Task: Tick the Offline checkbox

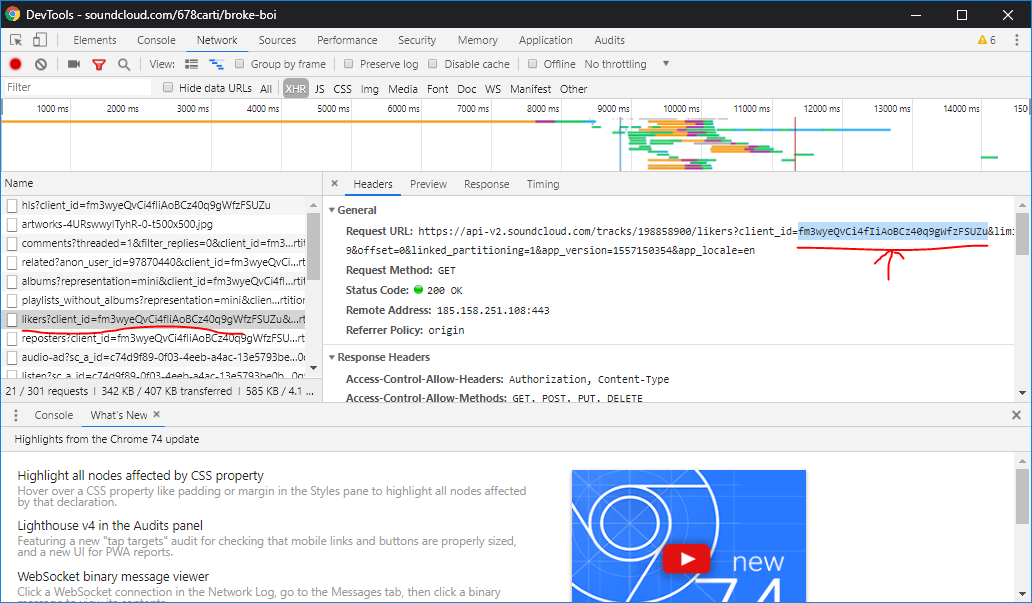Action: tap(532, 64)
